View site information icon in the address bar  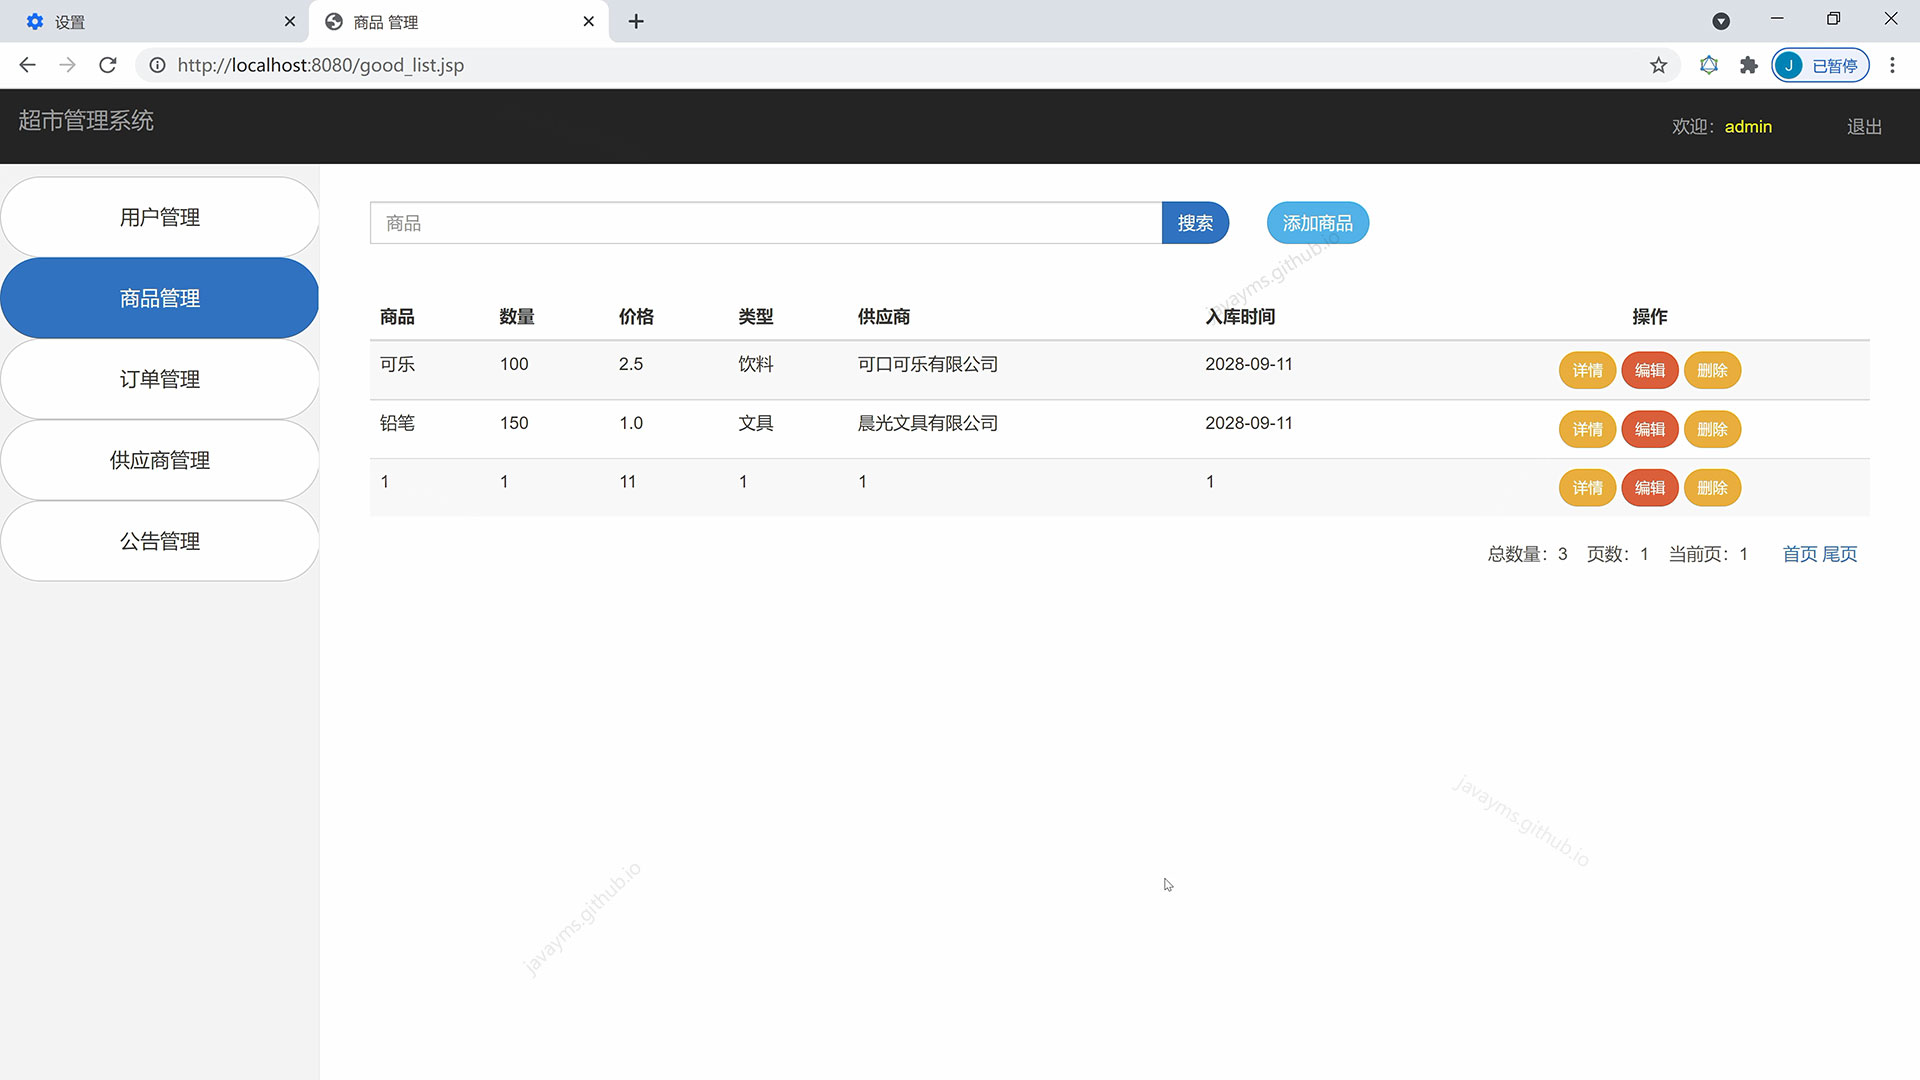(x=157, y=65)
